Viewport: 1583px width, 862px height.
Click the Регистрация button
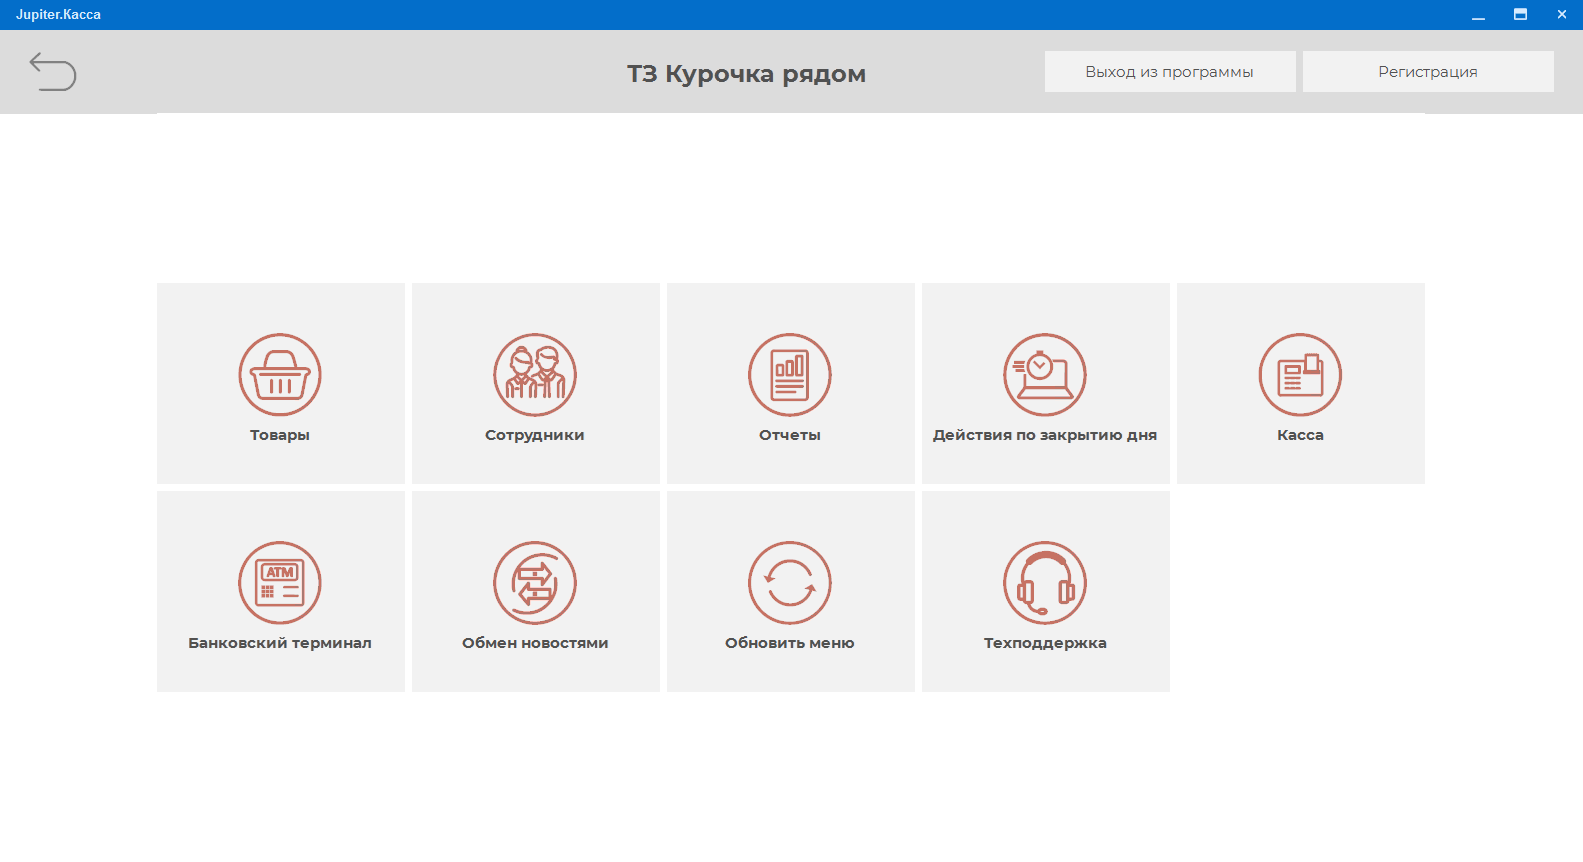click(1428, 72)
